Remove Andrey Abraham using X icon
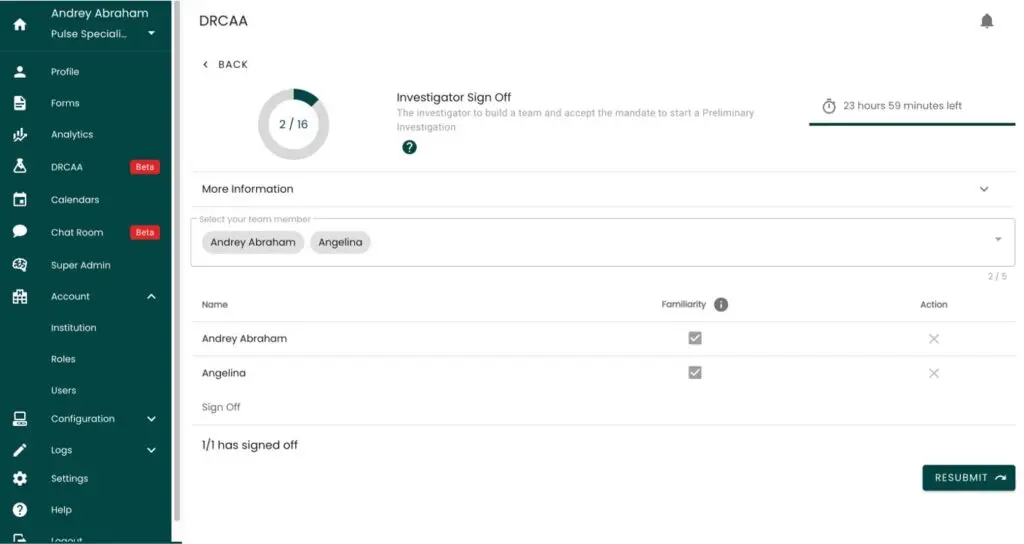The image size is (1024, 544). pyautogui.click(x=933, y=339)
